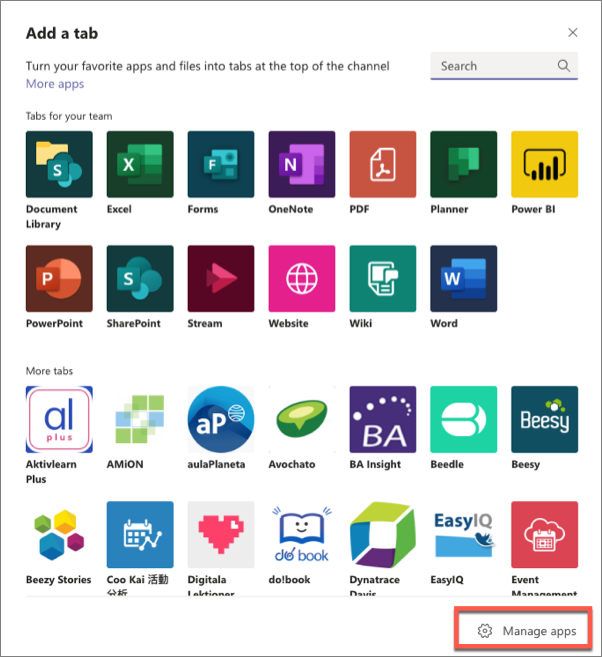
Task: Add a Word tab
Action: pos(464,278)
